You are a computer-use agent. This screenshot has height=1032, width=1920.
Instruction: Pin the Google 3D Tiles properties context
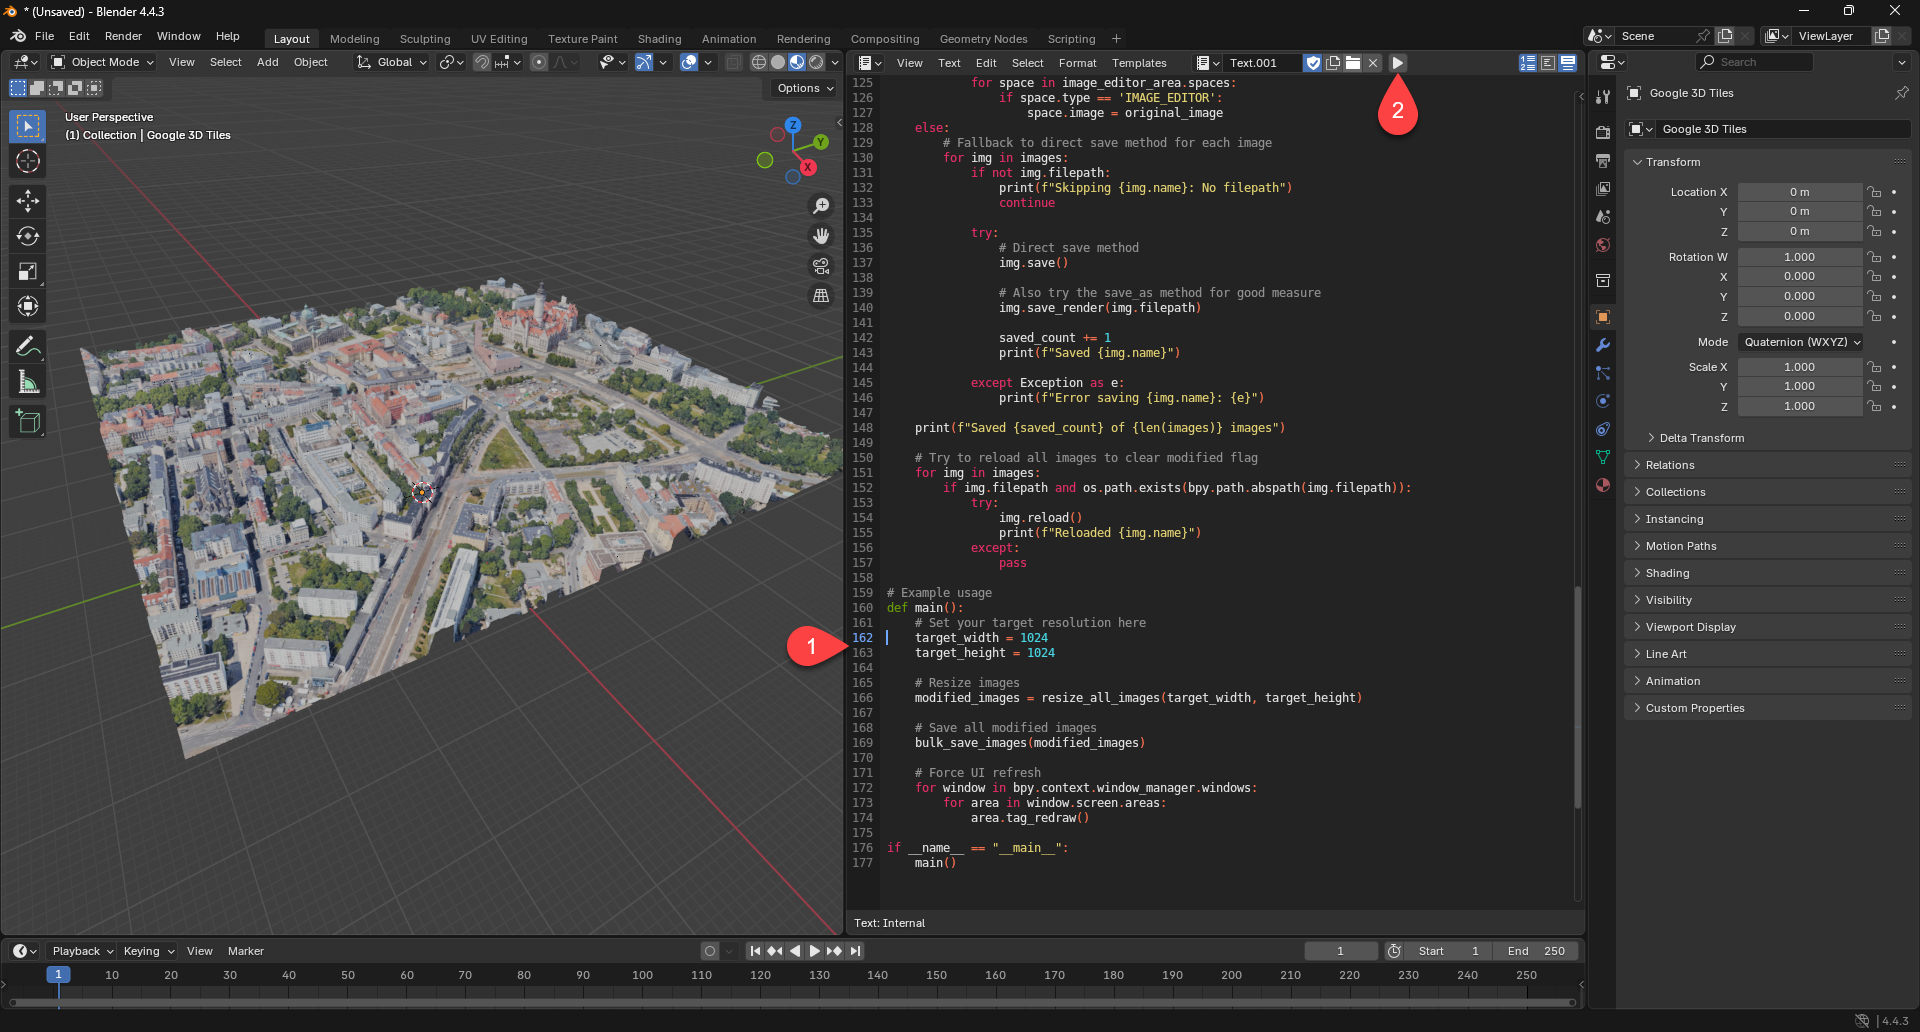pos(1901,93)
